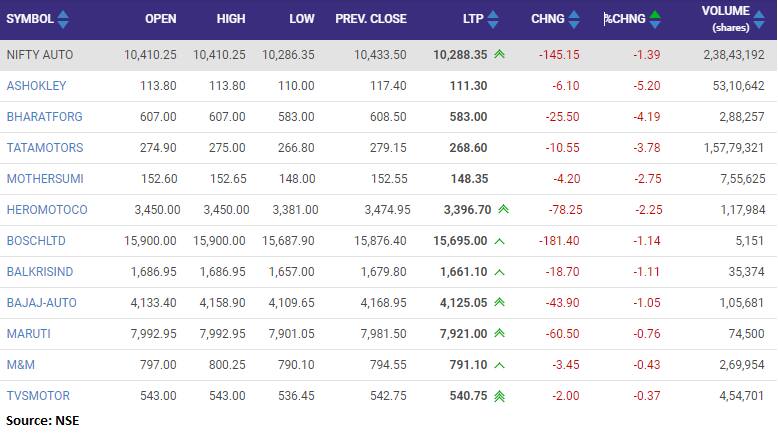Image resolution: width=778 pixels, height=435 pixels.
Task: Click M&M up-arrow indicator
Action: [499, 365]
